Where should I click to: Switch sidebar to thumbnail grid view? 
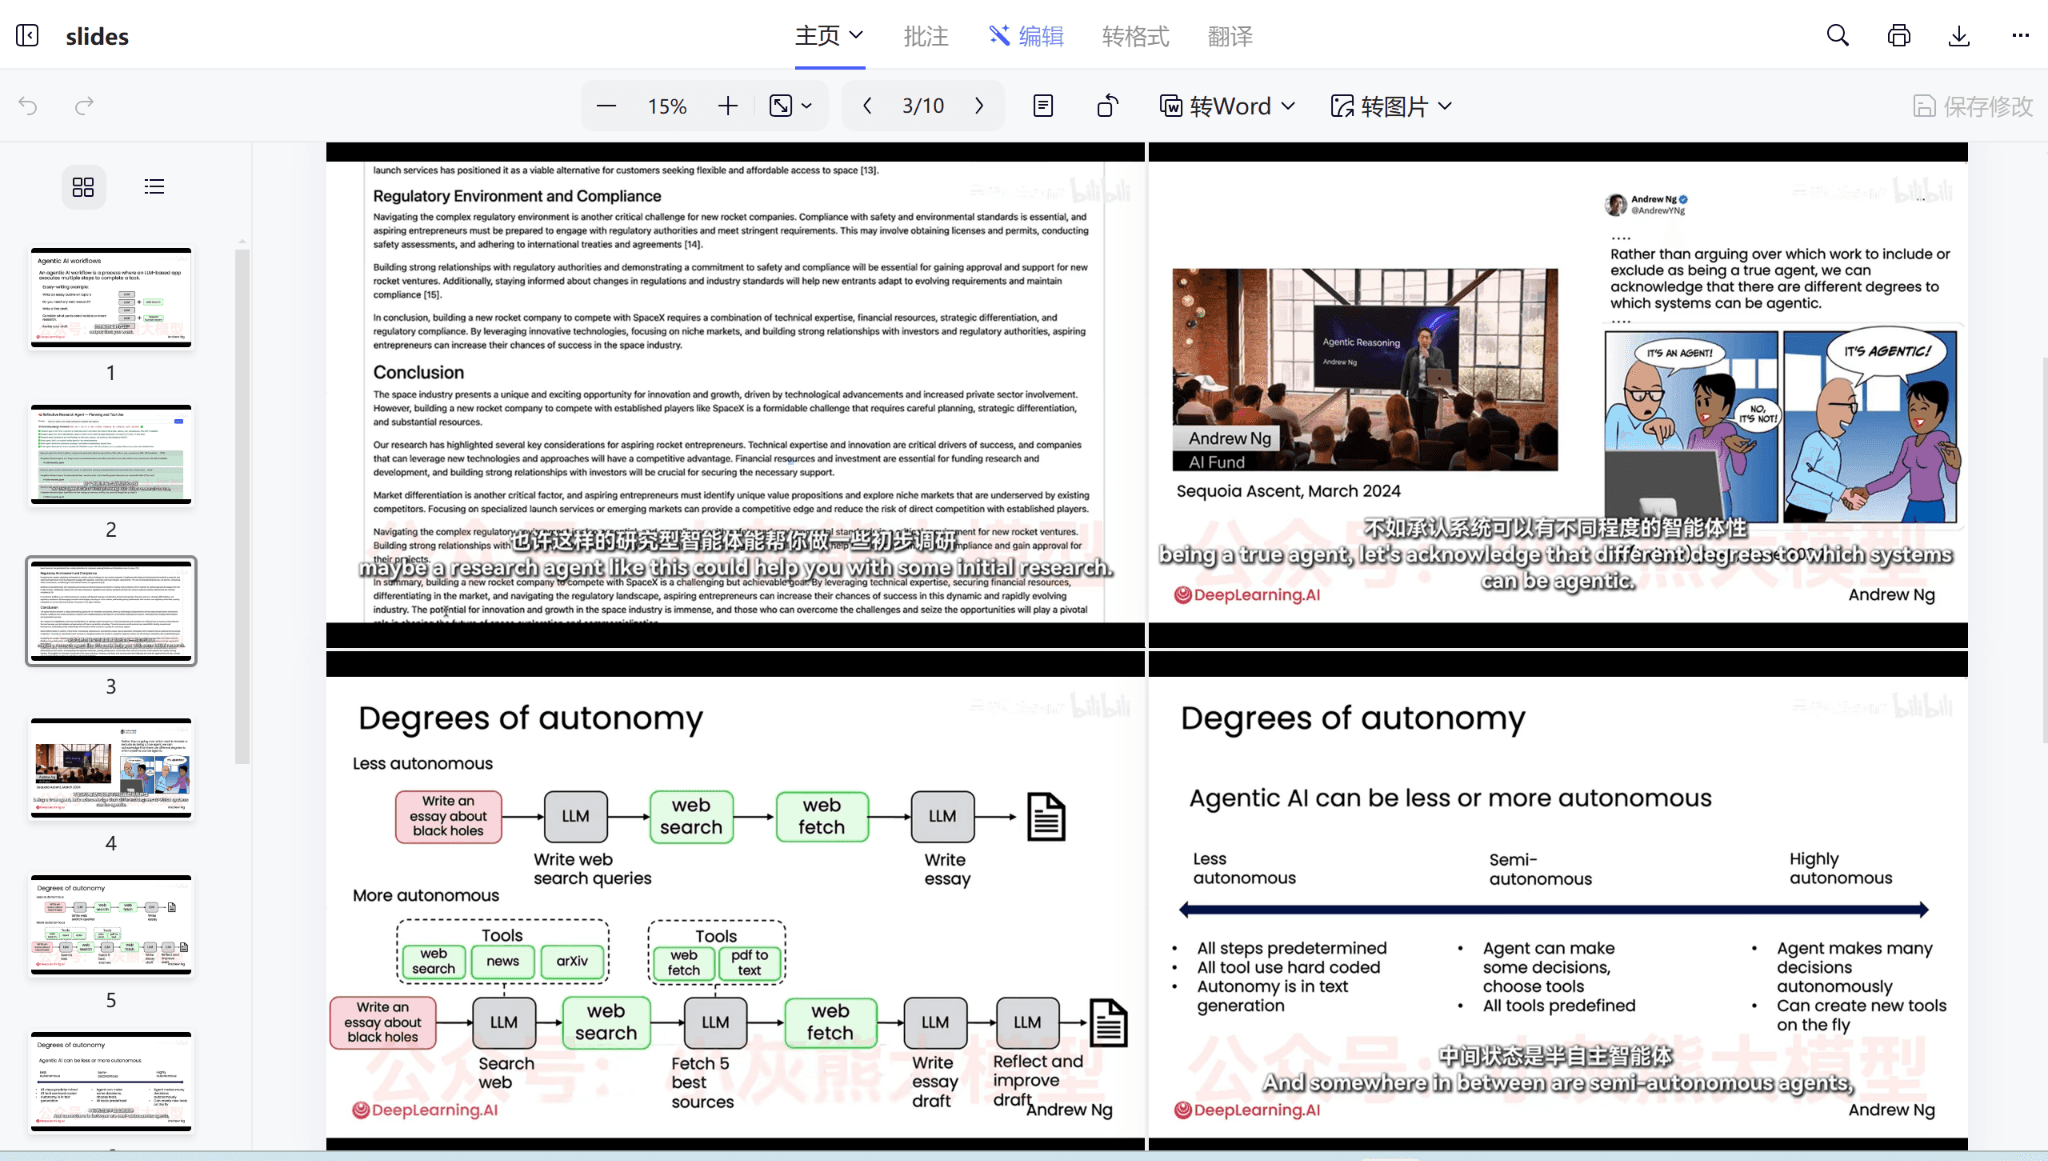pyautogui.click(x=83, y=187)
